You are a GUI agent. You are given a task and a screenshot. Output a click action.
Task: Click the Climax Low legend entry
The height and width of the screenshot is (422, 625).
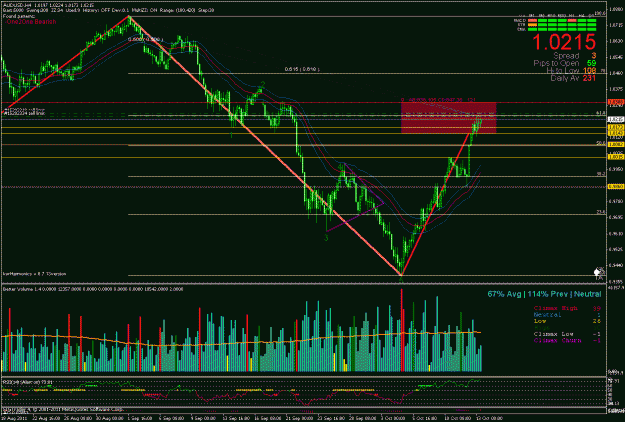[x=554, y=334]
